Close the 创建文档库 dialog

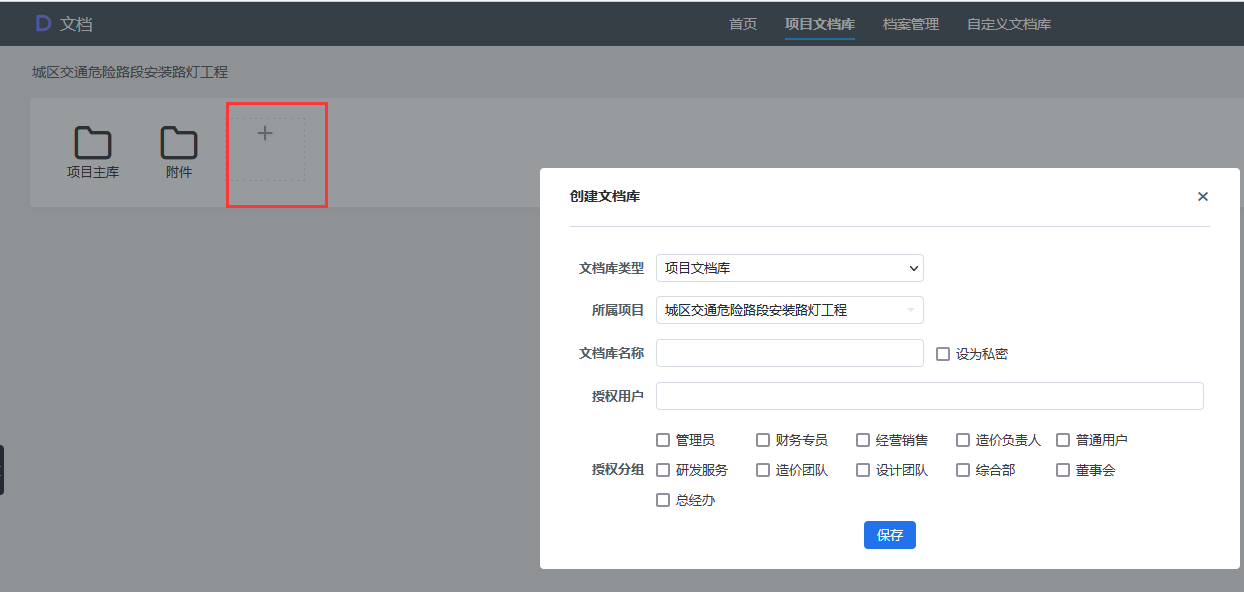(x=1203, y=197)
